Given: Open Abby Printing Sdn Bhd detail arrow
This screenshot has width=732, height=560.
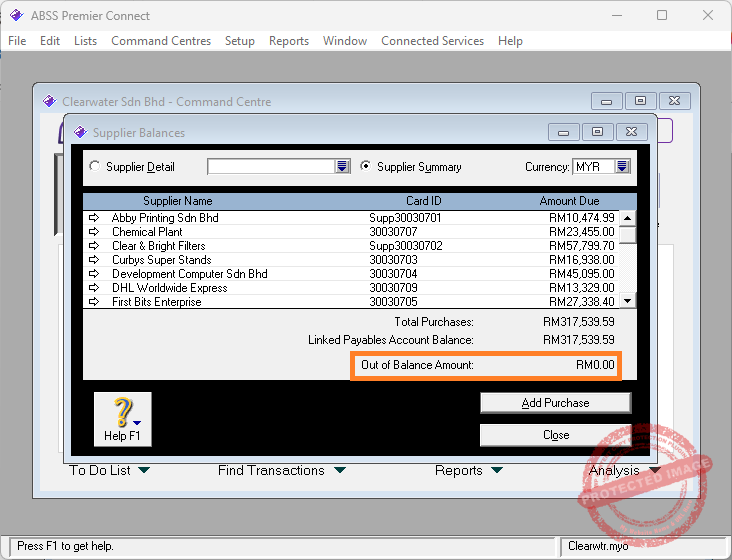Looking at the screenshot, I should pos(94,217).
